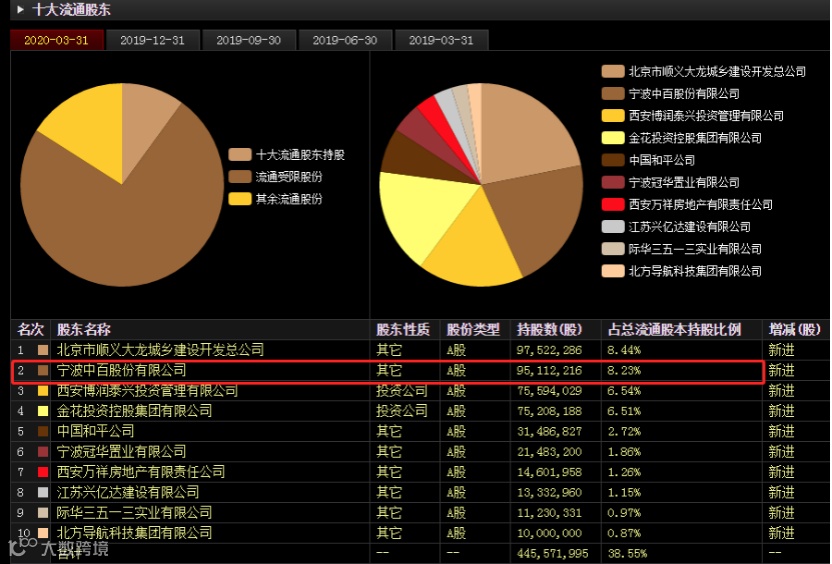
Task: Select table row 西安博润泰兴投资管理有限公司
Action: point(419,391)
